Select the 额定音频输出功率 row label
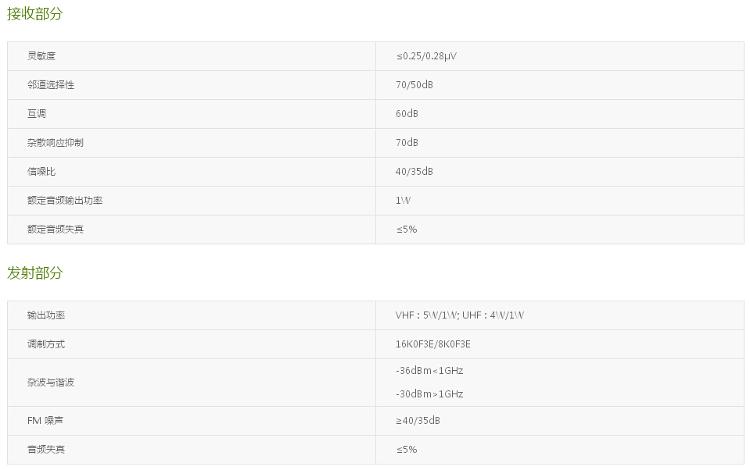The width and height of the screenshot is (750, 470). [x=65, y=200]
